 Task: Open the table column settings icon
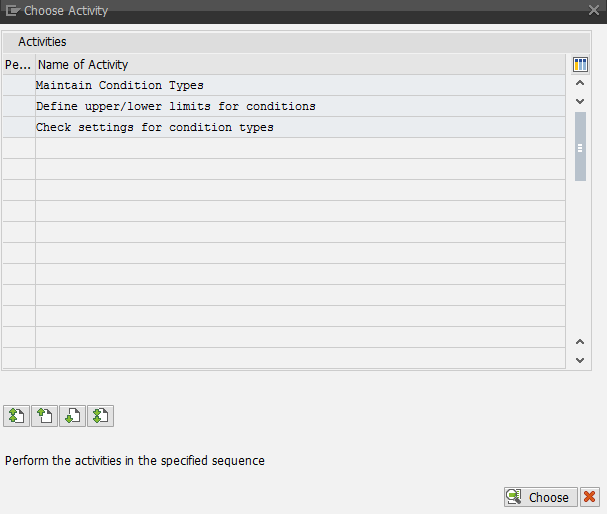tap(580, 64)
